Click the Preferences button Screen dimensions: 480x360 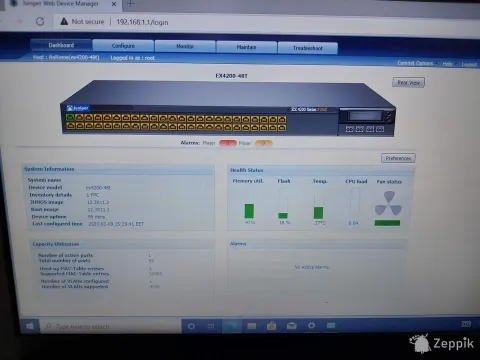398,158
